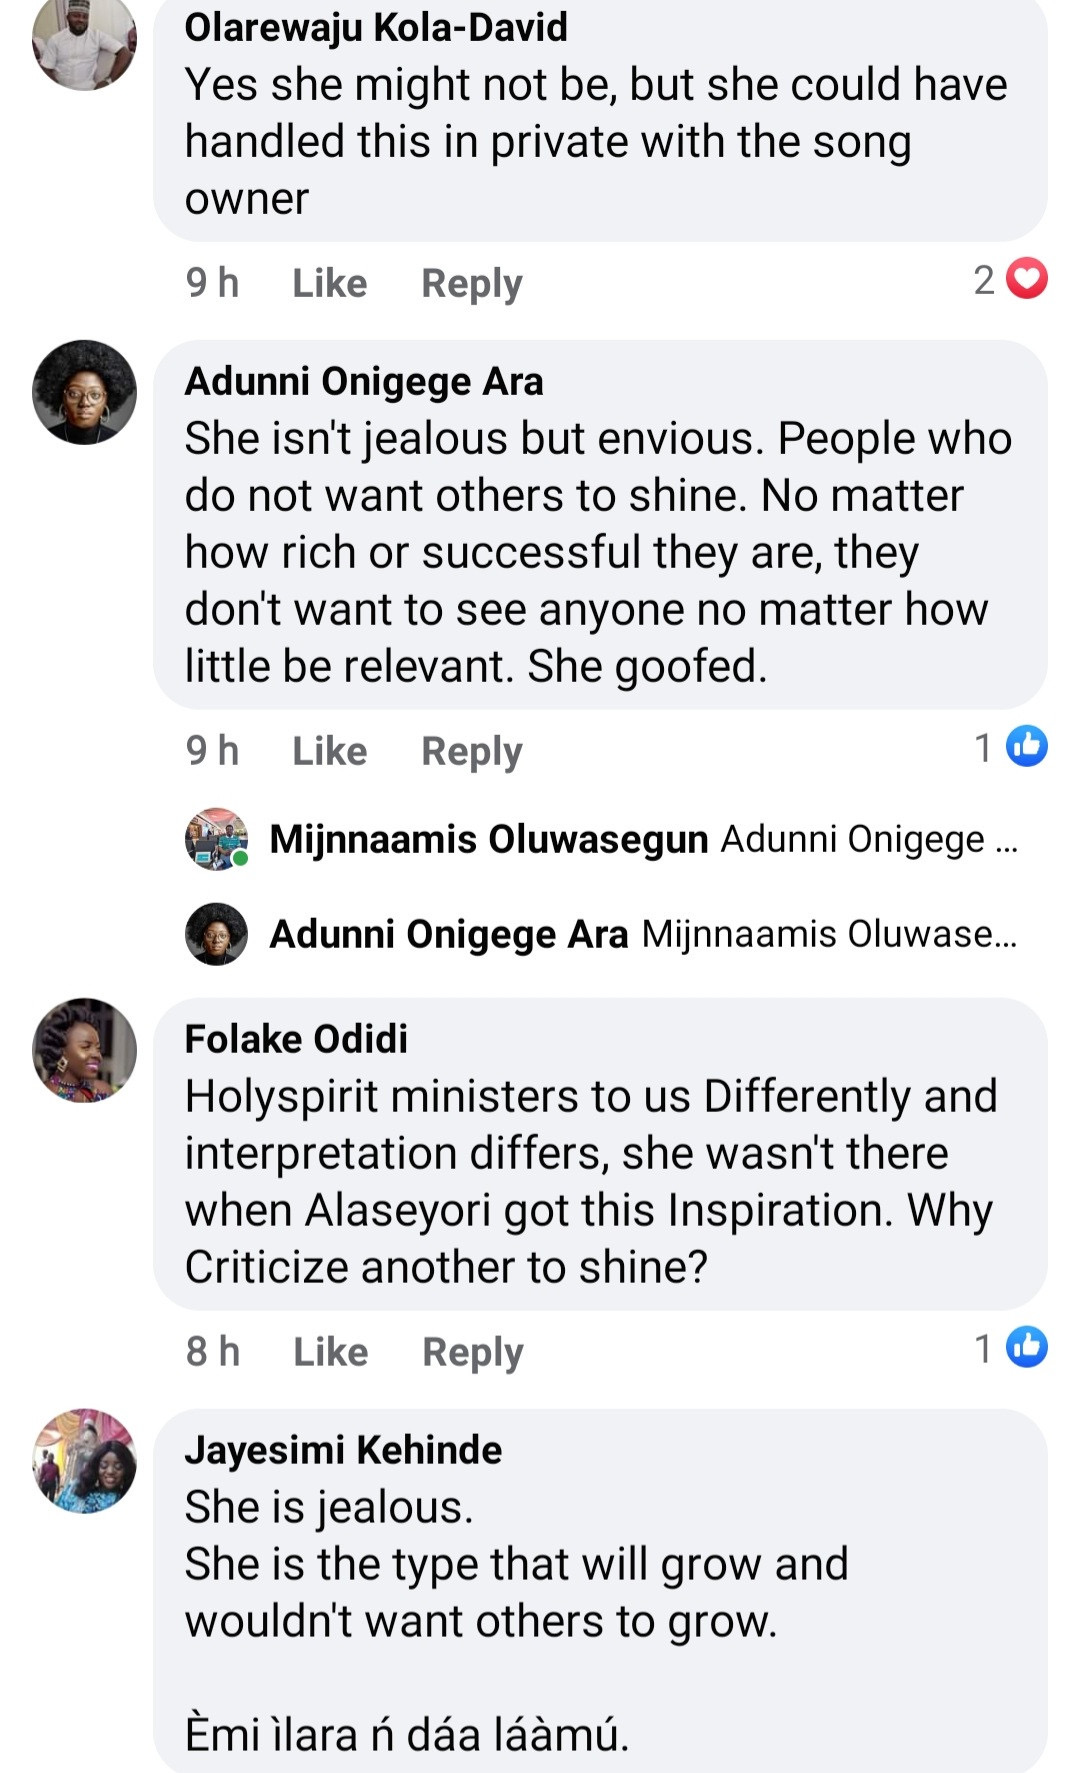Like Folake Odidi's comment
This screenshot has height=1773, width=1080.
click(x=330, y=1352)
